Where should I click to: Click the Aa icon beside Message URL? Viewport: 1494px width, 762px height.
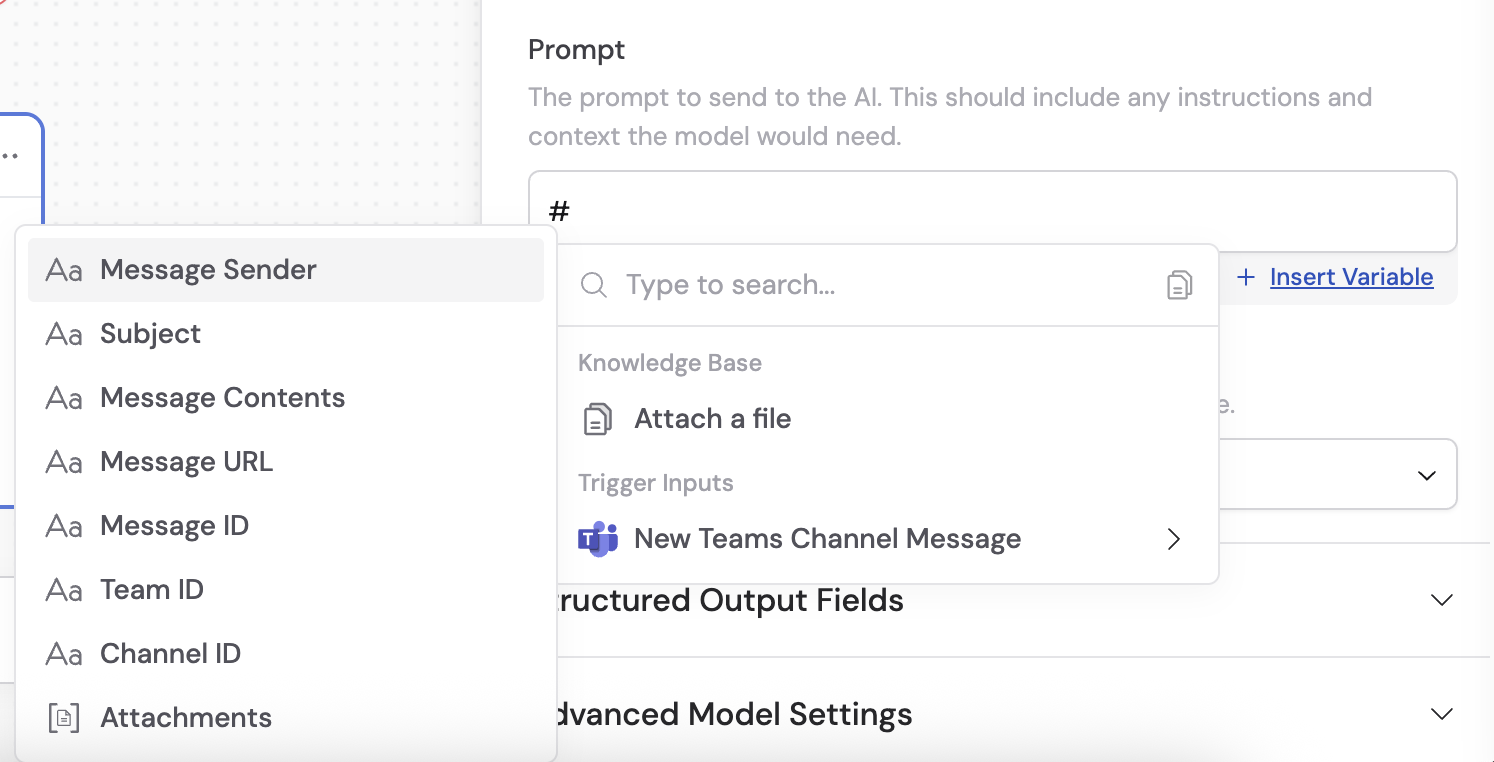click(x=62, y=461)
